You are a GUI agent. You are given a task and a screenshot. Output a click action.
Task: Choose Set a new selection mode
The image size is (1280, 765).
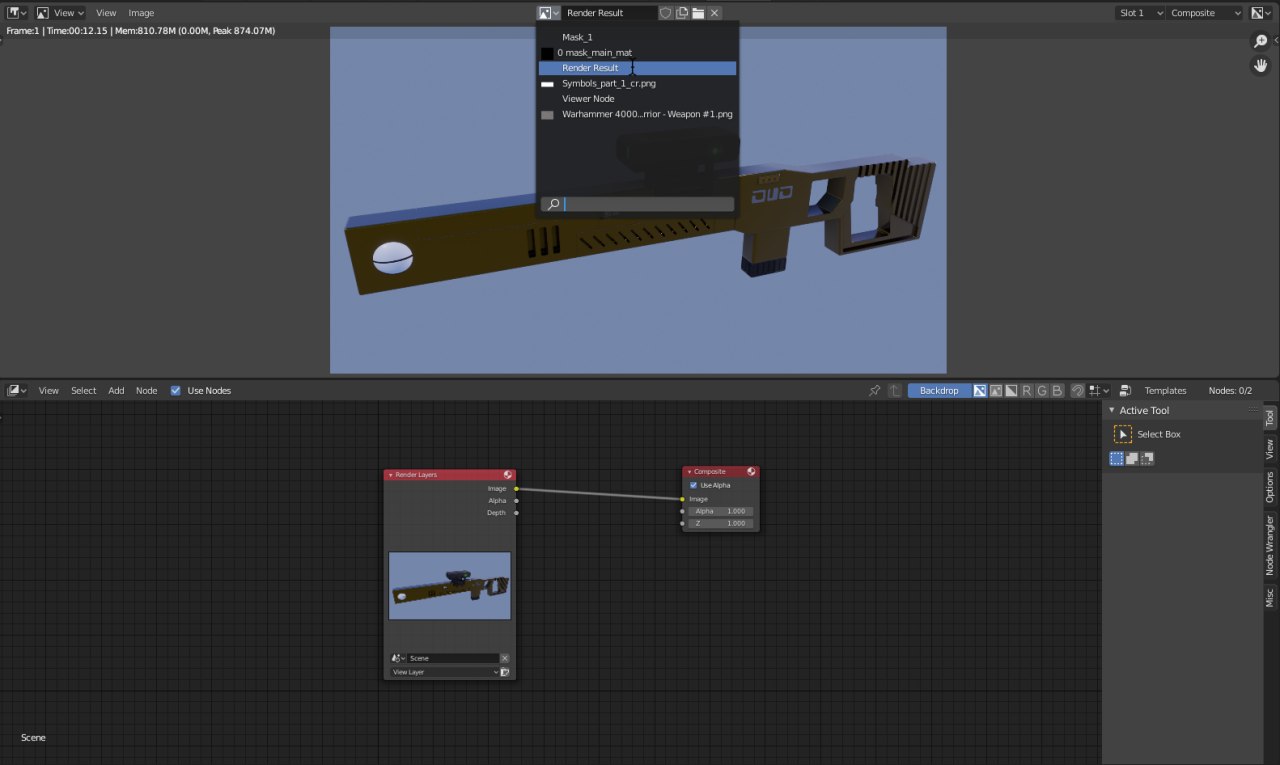click(1117, 459)
